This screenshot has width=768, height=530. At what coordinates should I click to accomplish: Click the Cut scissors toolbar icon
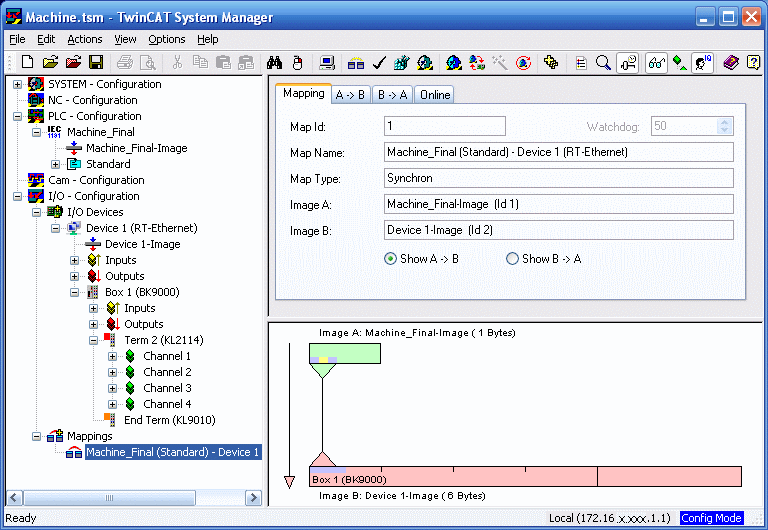coord(177,62)
